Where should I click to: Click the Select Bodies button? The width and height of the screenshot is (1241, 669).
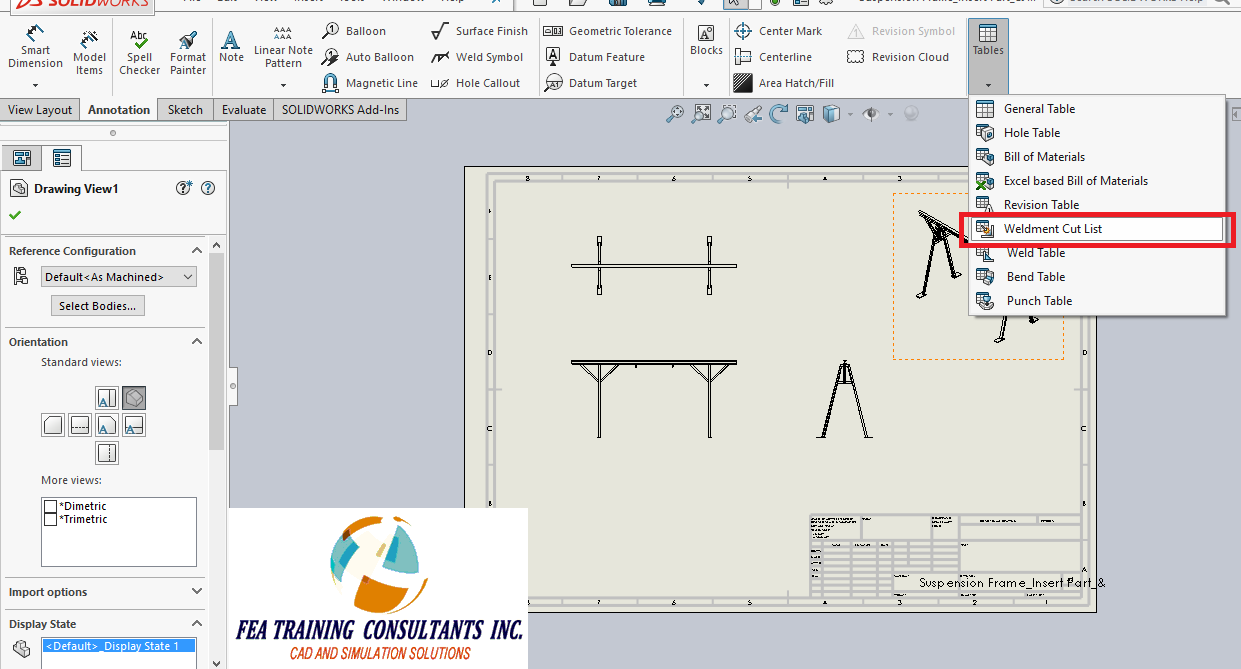click(97, 305)
